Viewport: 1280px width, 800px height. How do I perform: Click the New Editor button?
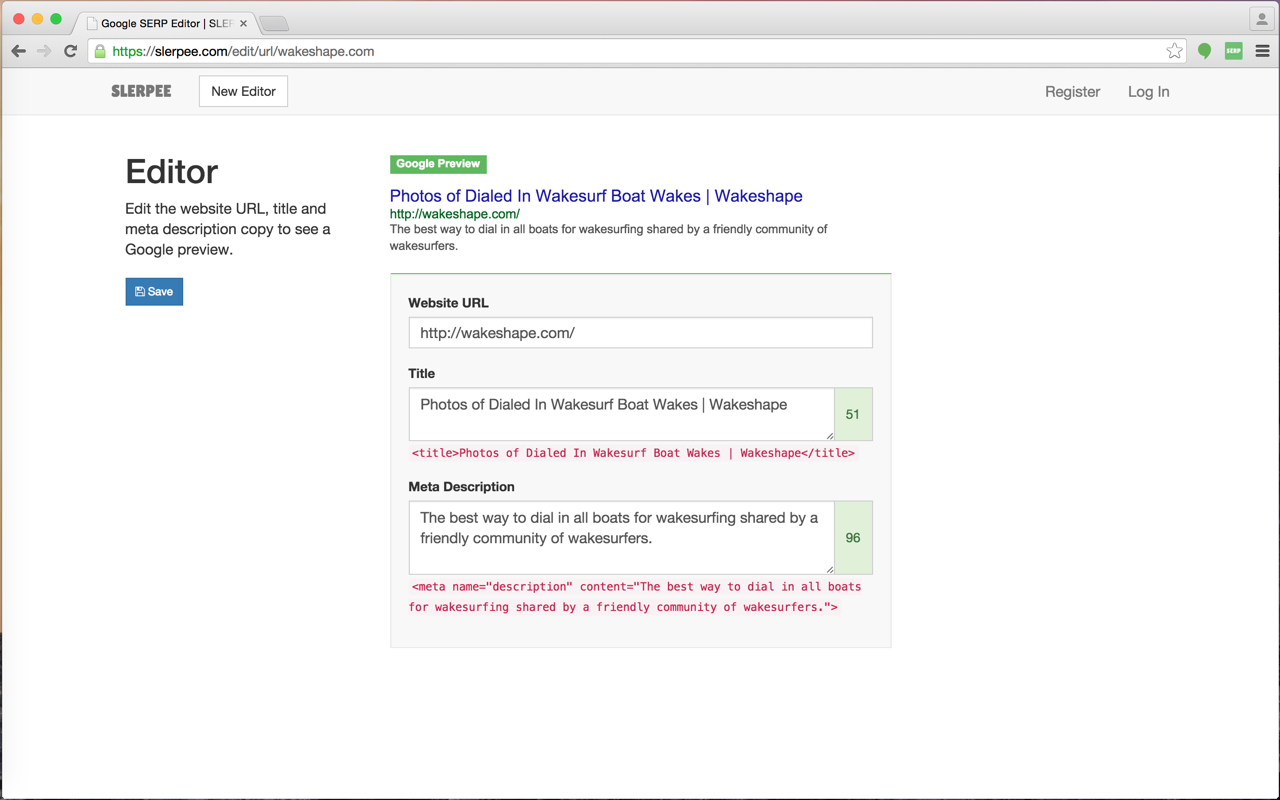243,91
